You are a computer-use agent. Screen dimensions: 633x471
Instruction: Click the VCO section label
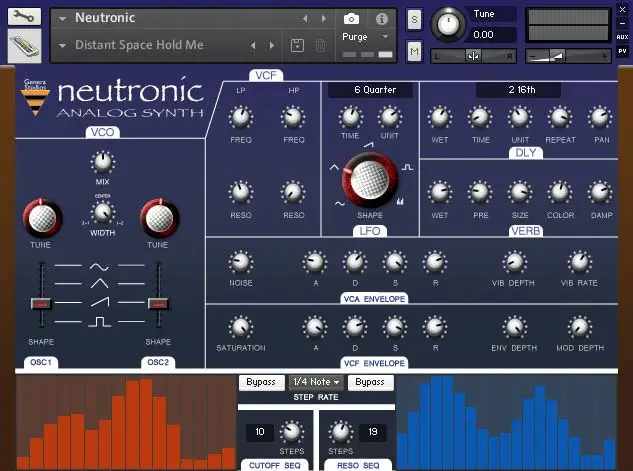[103, 132]
